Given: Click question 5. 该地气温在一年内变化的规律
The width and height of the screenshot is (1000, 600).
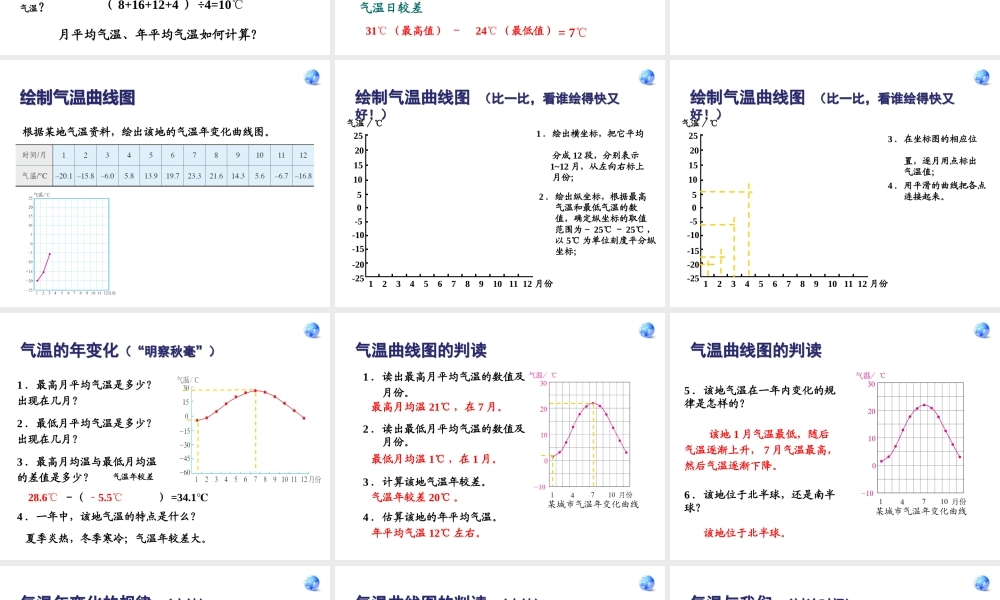Looking at the screenshot, I should (760, 397).
